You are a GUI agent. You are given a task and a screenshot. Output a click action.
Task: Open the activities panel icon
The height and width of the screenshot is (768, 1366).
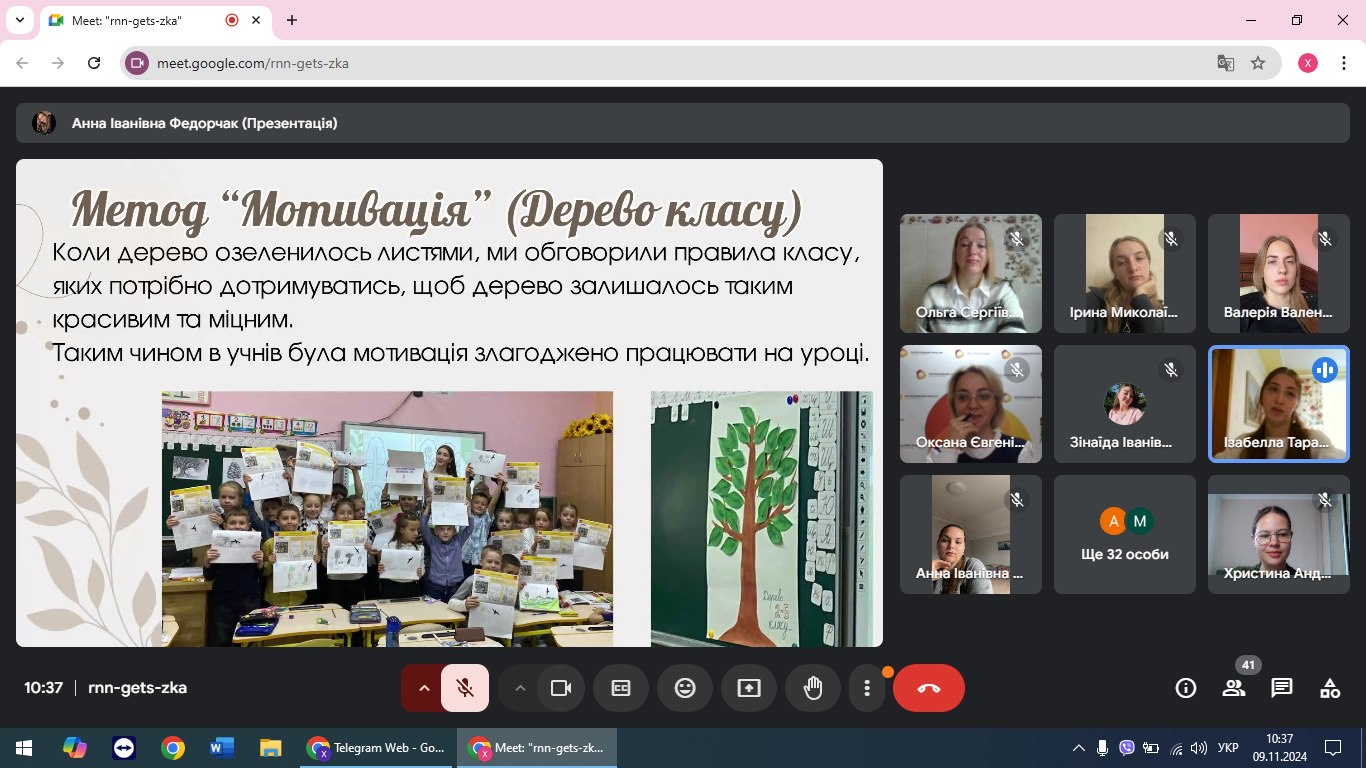point(1330,688)
